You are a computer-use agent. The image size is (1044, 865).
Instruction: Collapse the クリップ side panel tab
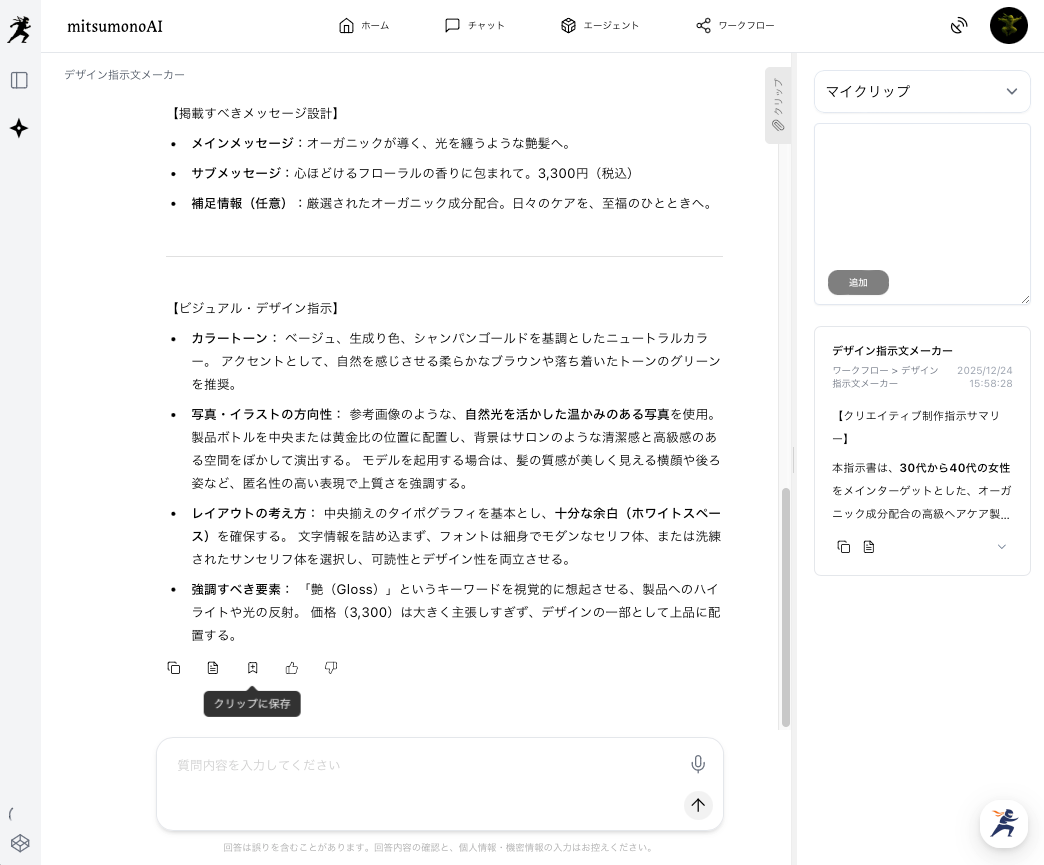tap(778, 105)
